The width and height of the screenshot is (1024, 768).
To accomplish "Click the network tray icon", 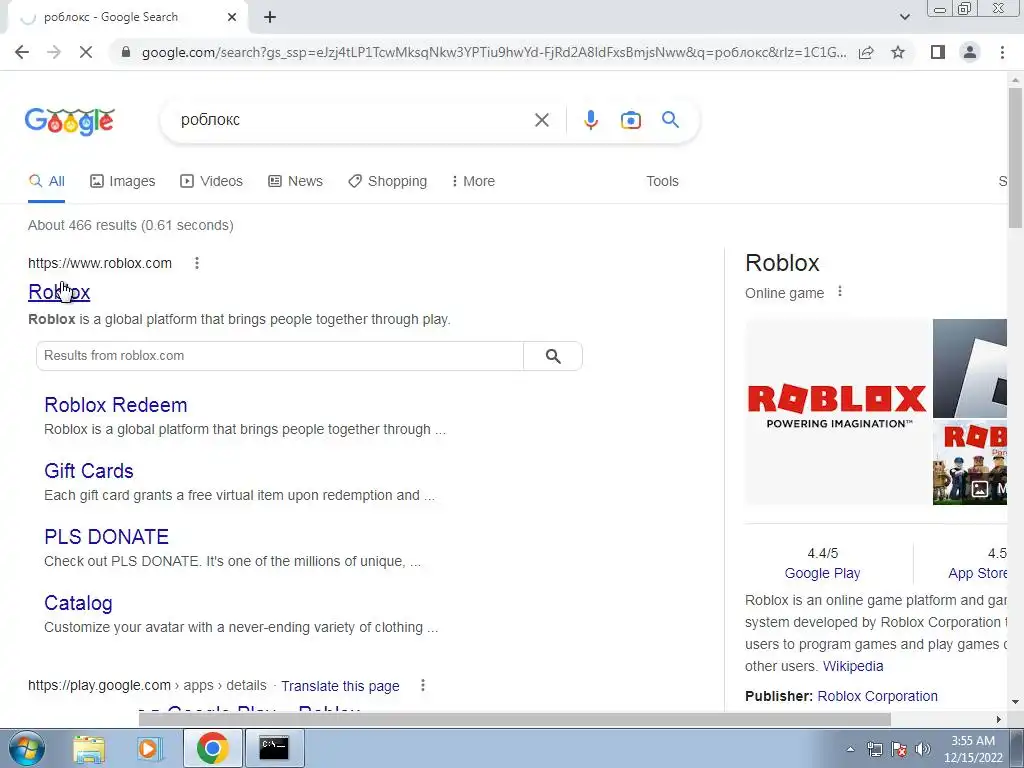I will (874, 749).
